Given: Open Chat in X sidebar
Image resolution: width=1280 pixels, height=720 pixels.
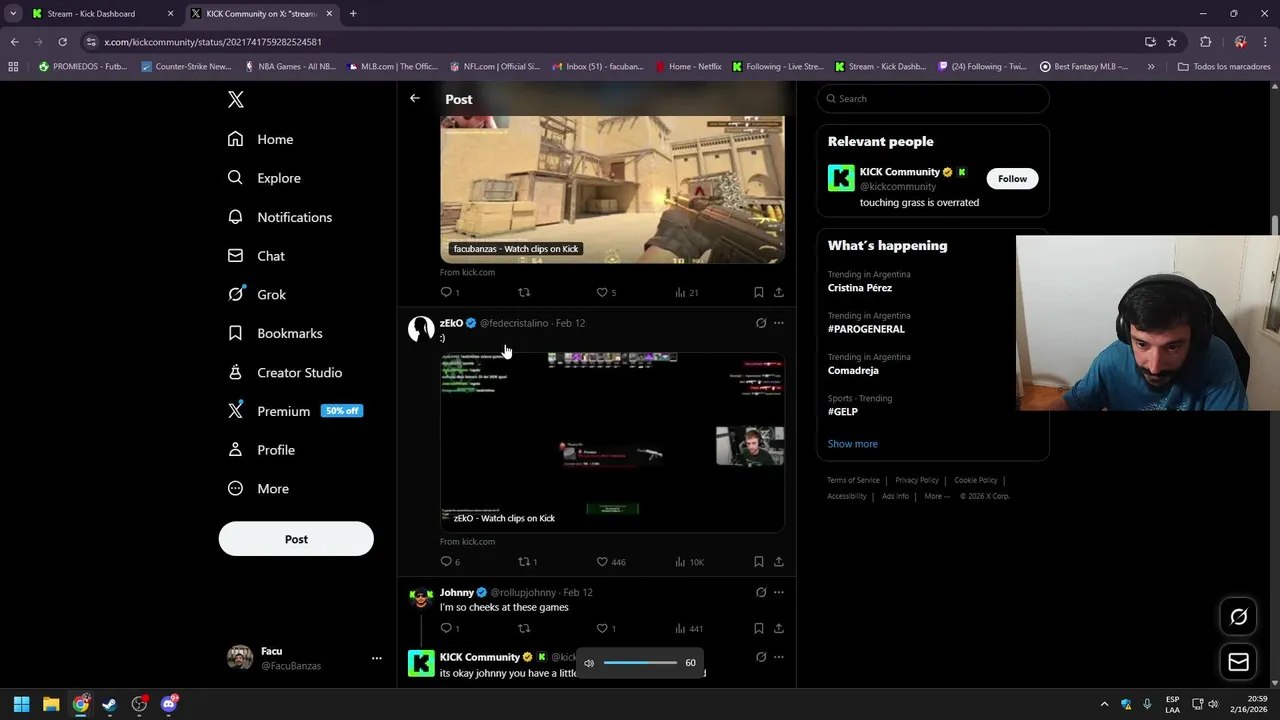Looking at the screenshot, I should pyautogui.click(x=256, y=256).
